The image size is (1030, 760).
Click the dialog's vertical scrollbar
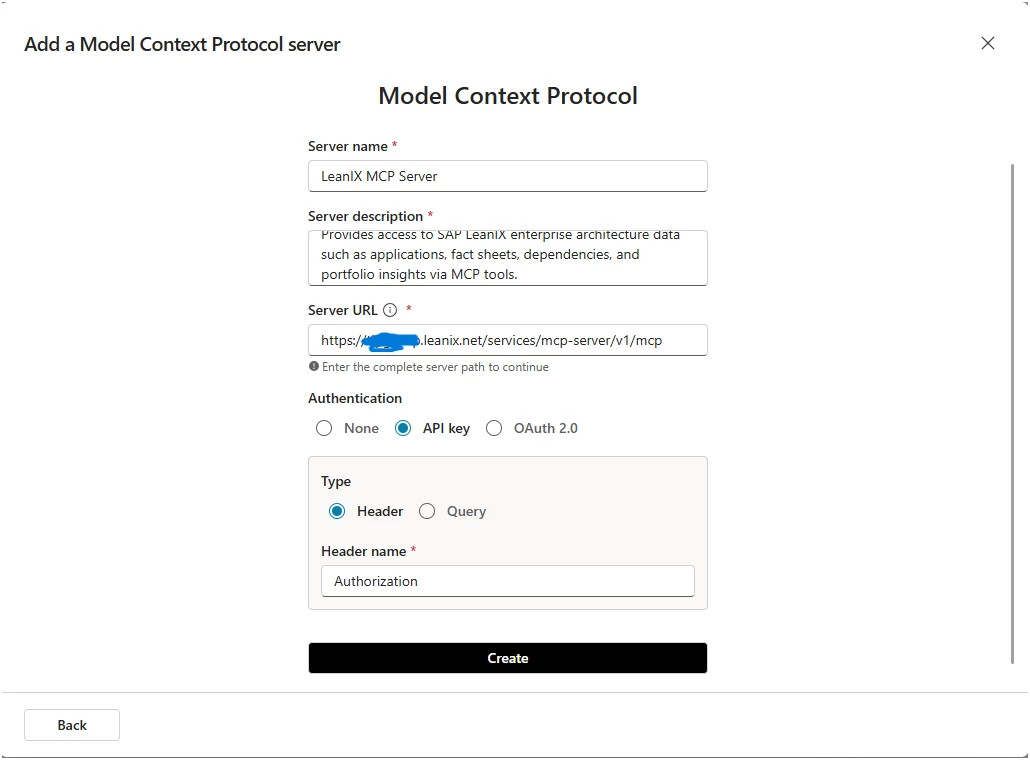1012,410
